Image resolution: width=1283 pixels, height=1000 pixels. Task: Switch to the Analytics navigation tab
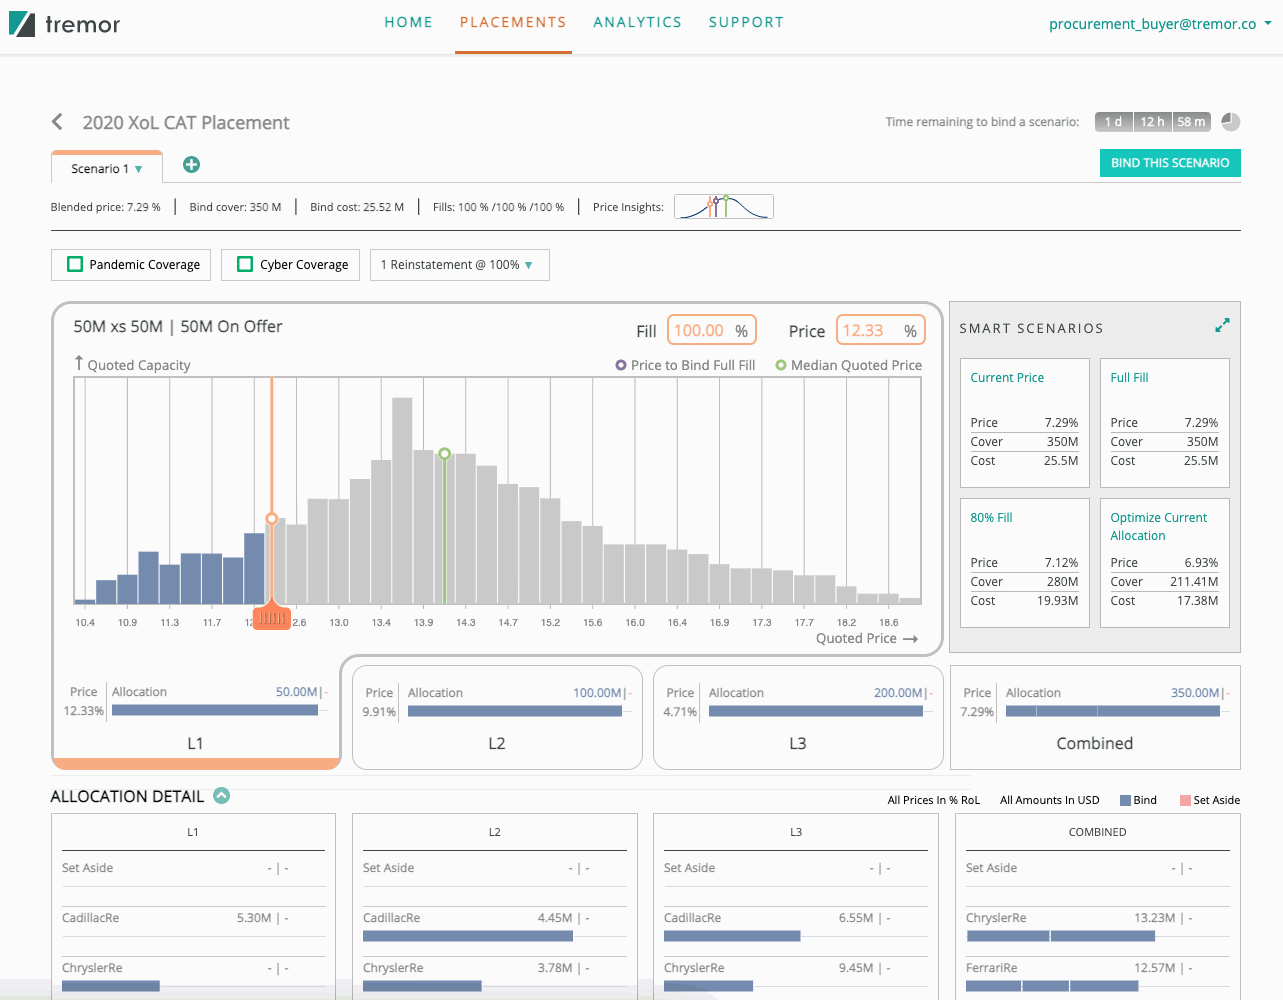tap(637, 22)
